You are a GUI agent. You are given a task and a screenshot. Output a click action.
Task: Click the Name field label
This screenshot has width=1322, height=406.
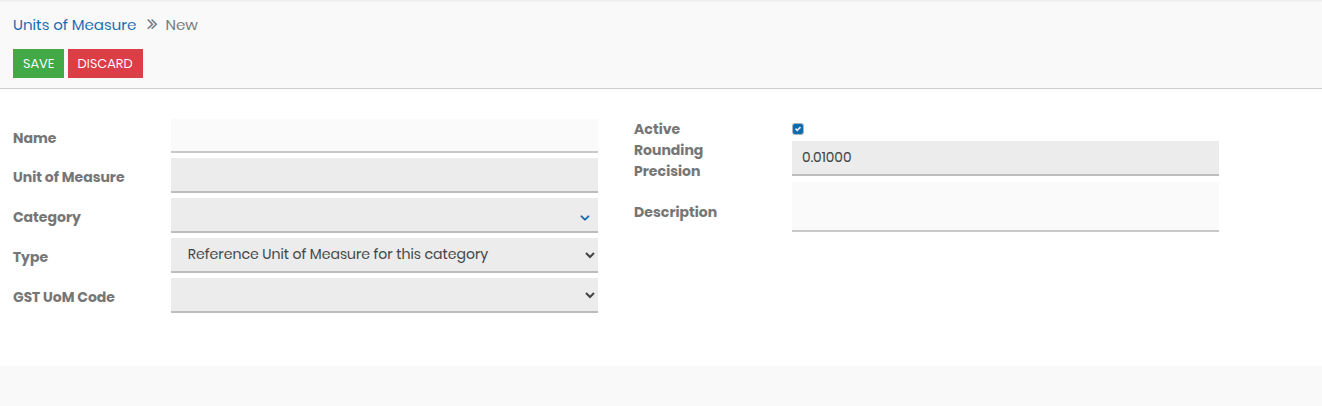click(x=35, y=138)
